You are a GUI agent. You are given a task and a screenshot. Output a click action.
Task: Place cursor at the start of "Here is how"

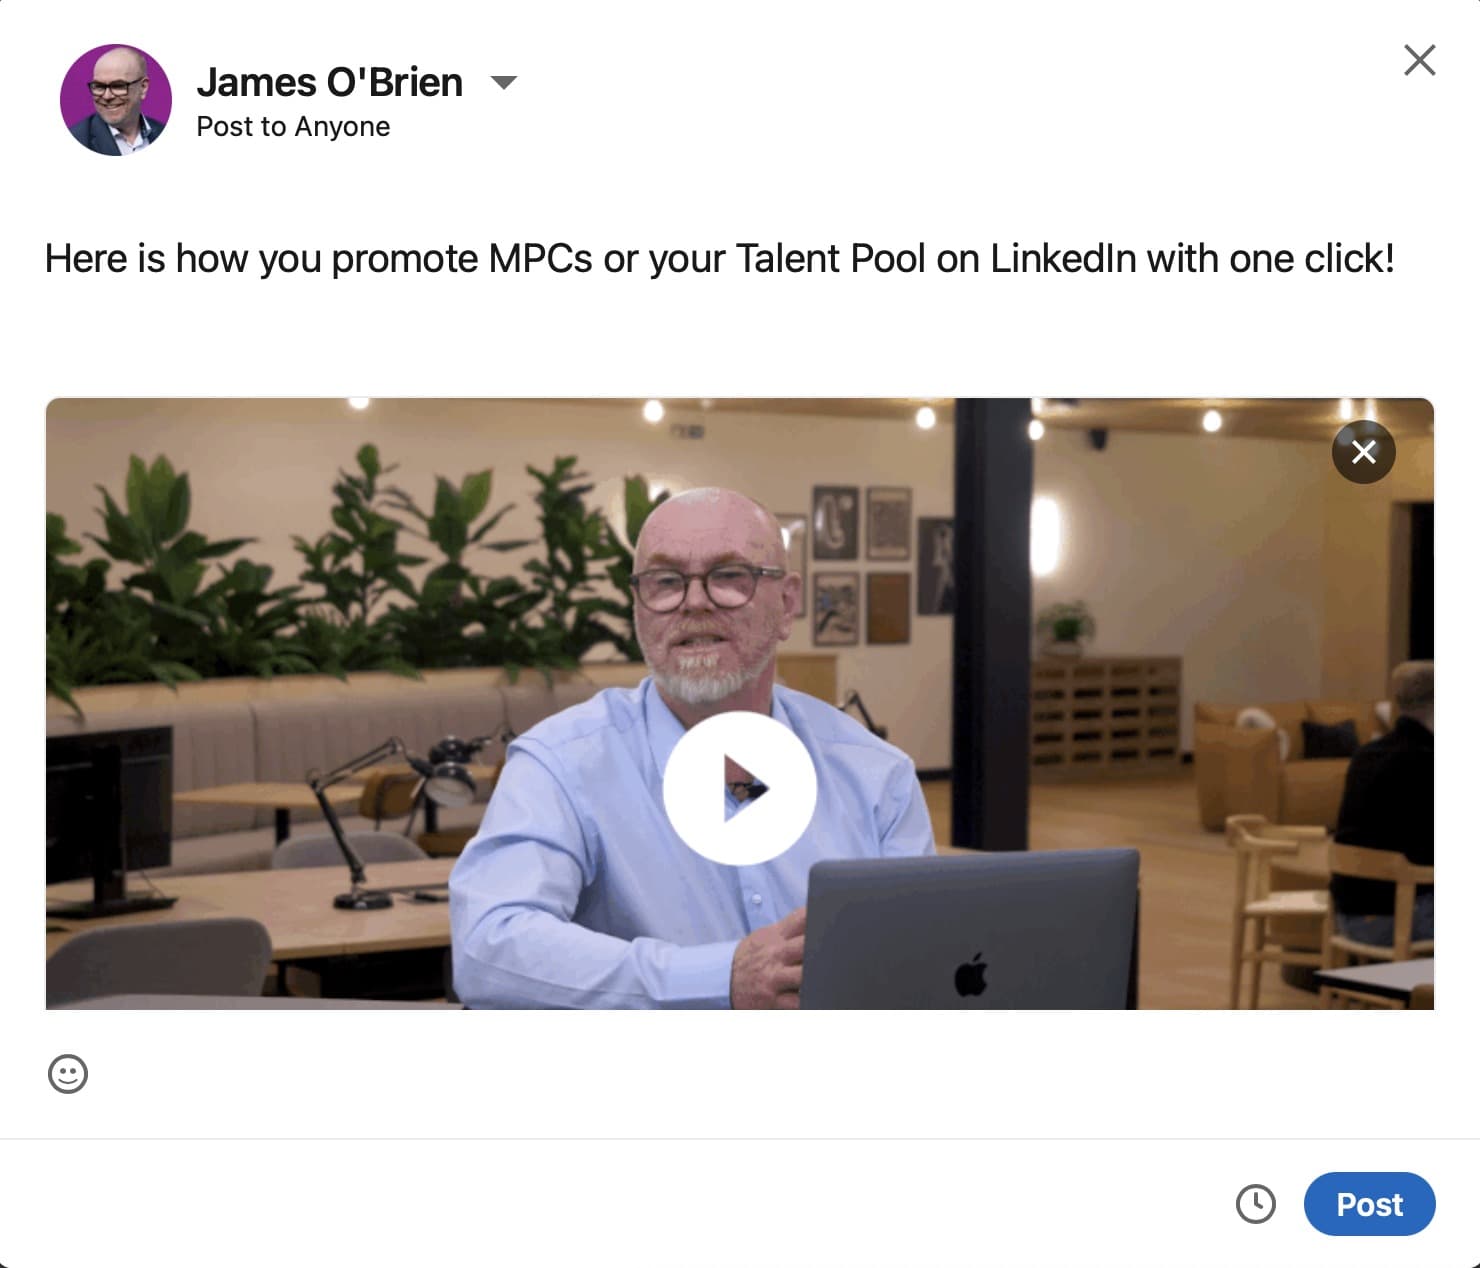point(46,259)
